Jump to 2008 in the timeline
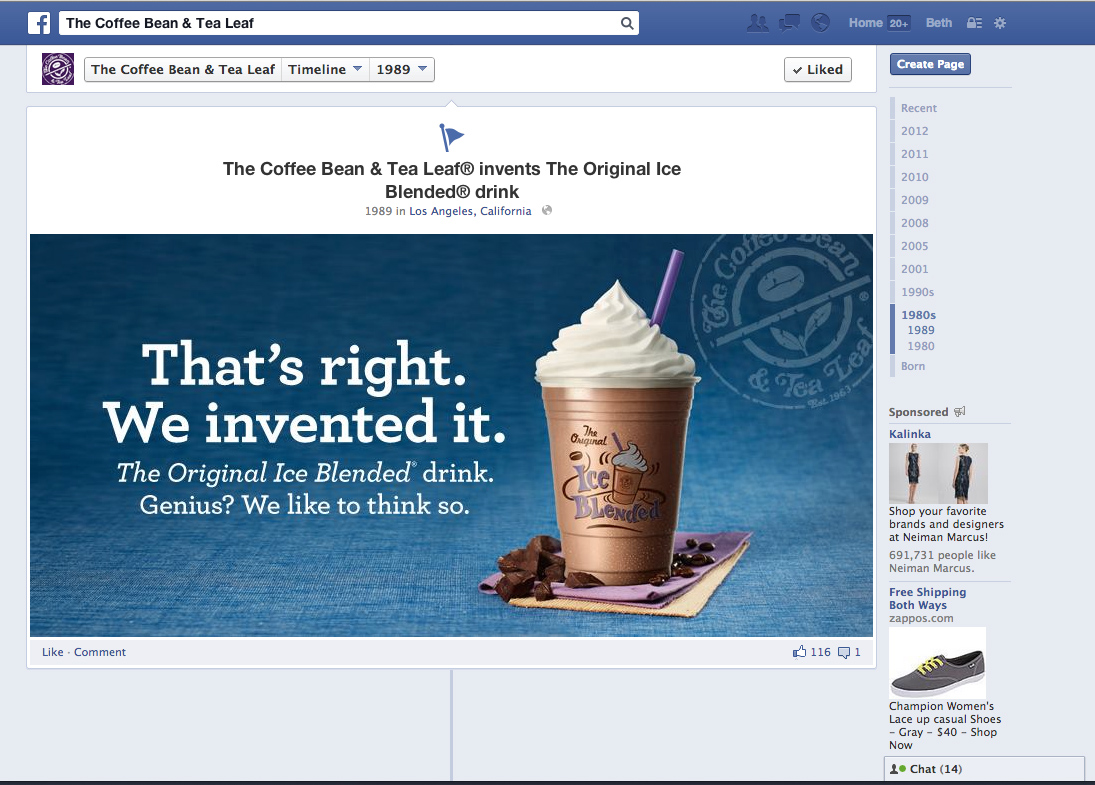1095x785 pixels. tap(914, 223)
